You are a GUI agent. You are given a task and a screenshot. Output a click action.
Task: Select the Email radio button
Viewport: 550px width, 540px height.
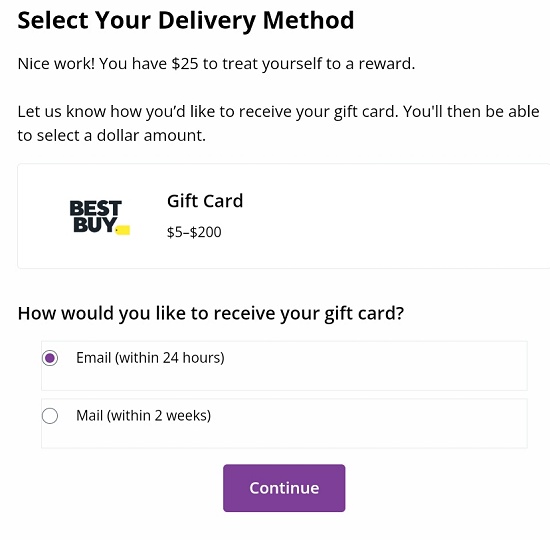click(x=50, y=358)
